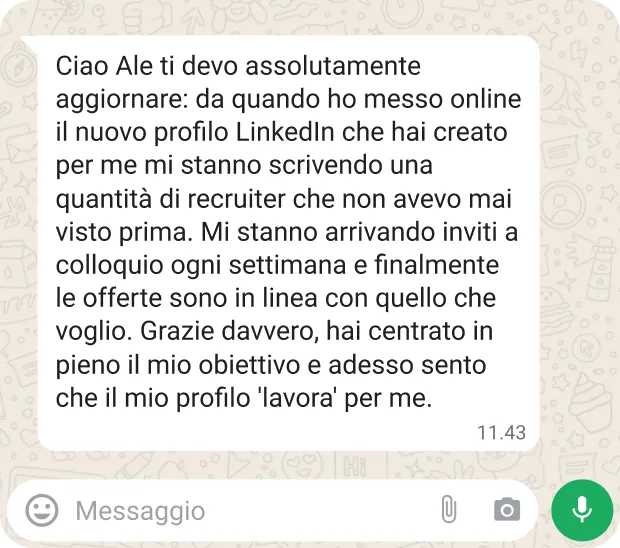The width and height of the screenshot is (620, 548).
Task: Tap the green microphone voice button
Action: tap(582, 510)
